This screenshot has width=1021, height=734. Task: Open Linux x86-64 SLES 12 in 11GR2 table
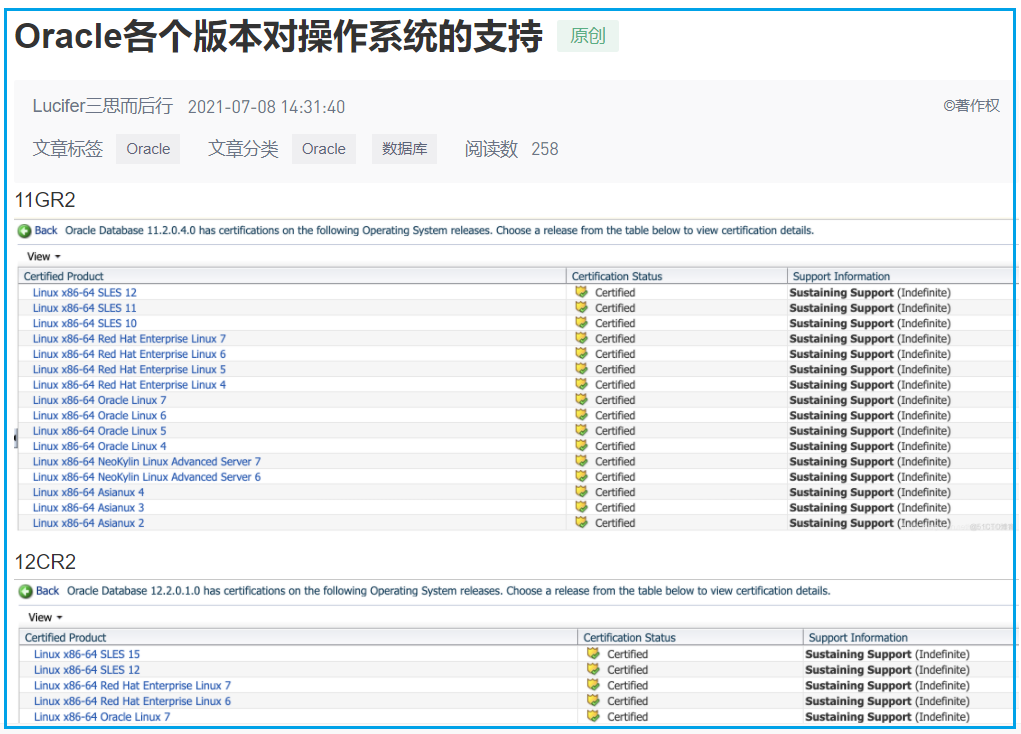coord(85,292)
